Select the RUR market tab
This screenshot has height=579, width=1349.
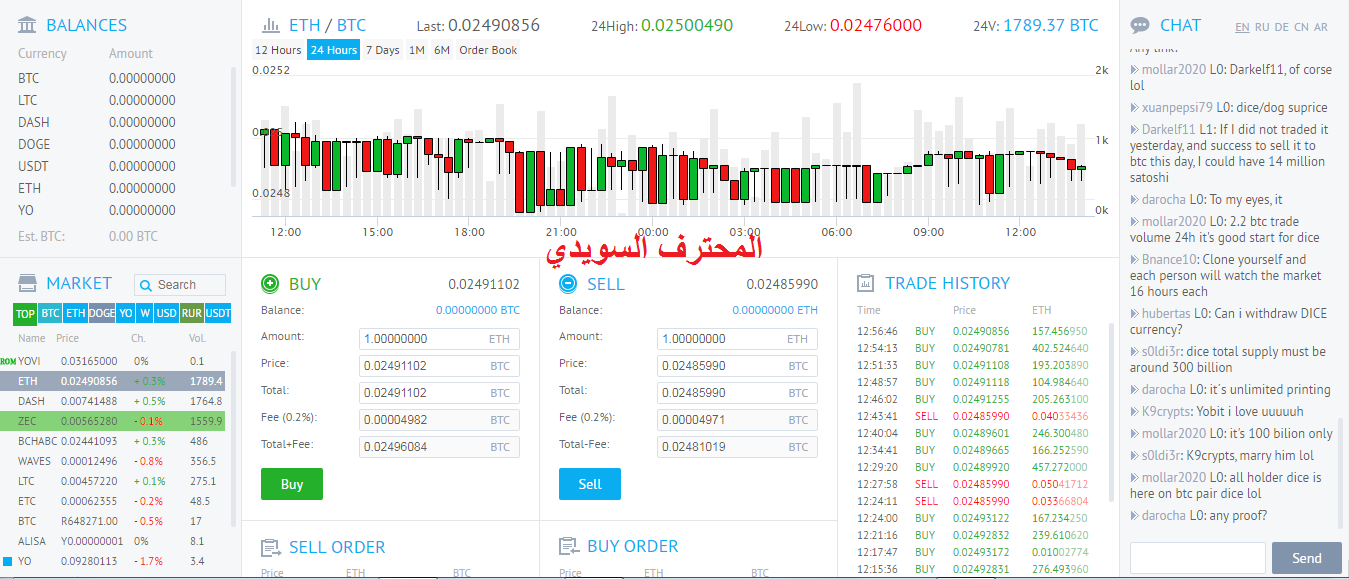point(192,314)
